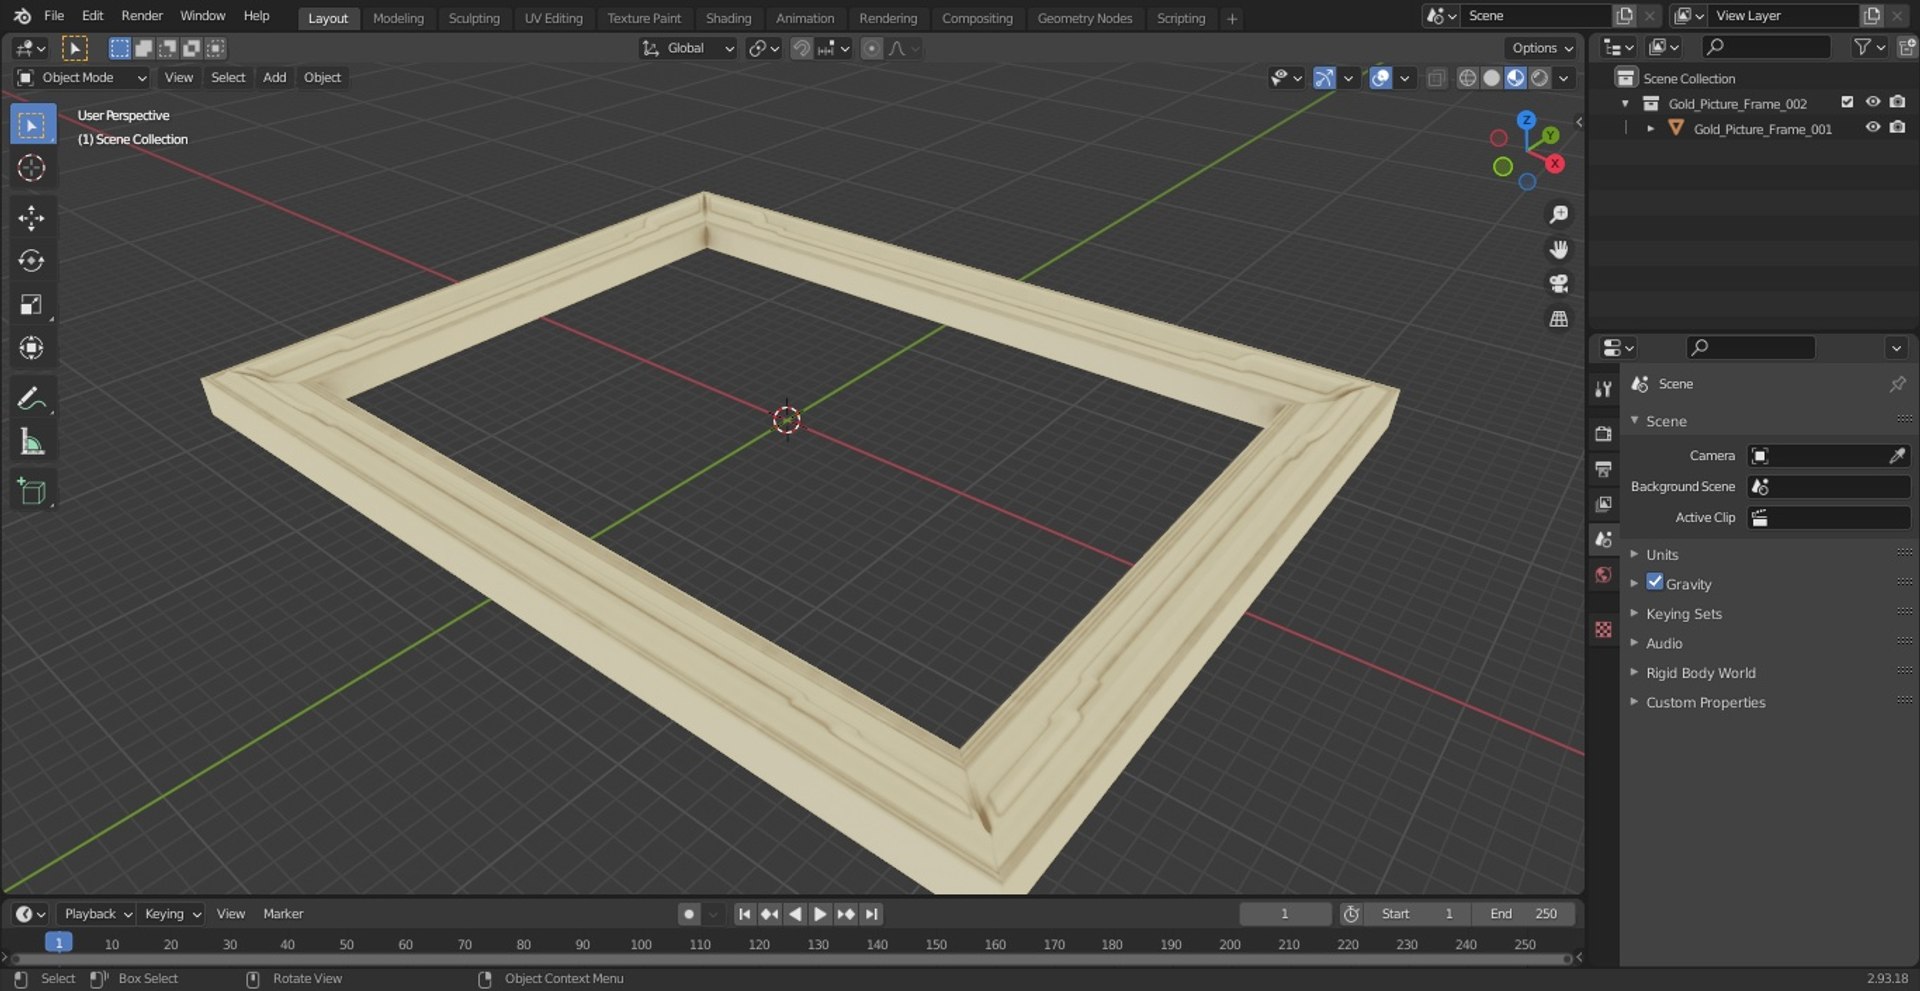Screen dimensions: 1920x991
Task: Open the Render properties tab icon
Action: click(x=1604, y=434)
